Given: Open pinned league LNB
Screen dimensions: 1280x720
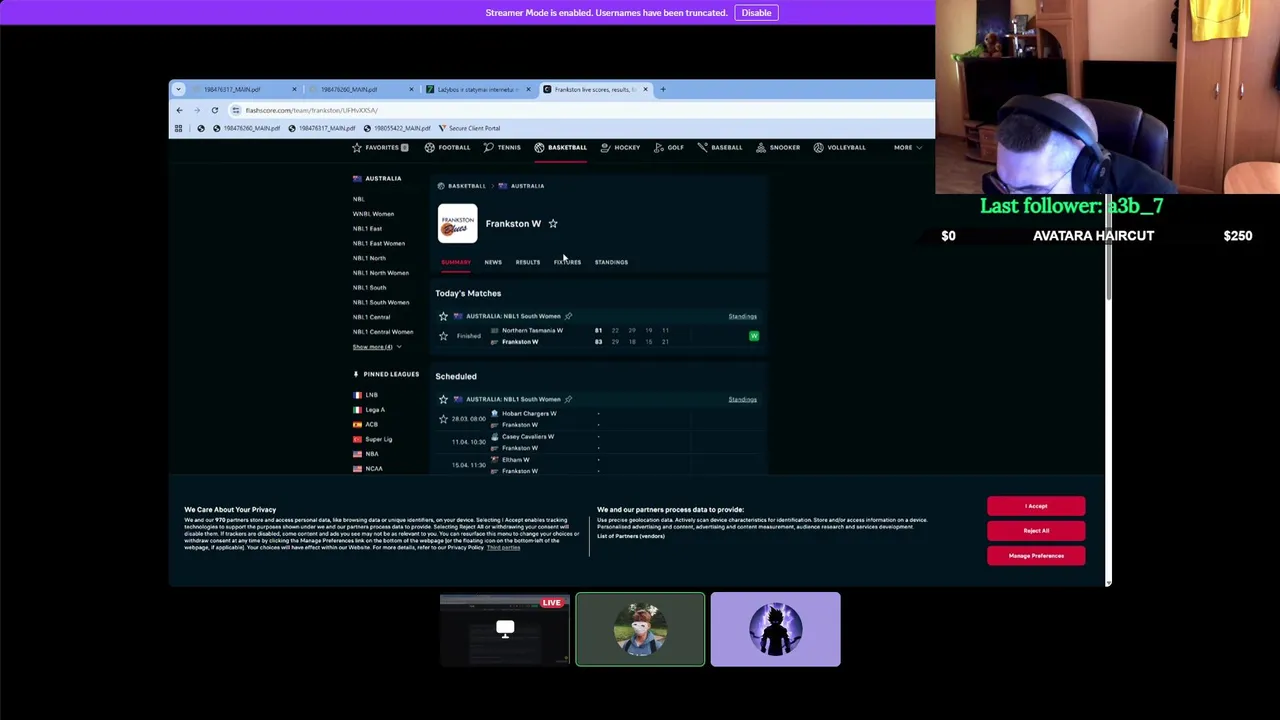Looking at the screenshot, I should (371, 395).
